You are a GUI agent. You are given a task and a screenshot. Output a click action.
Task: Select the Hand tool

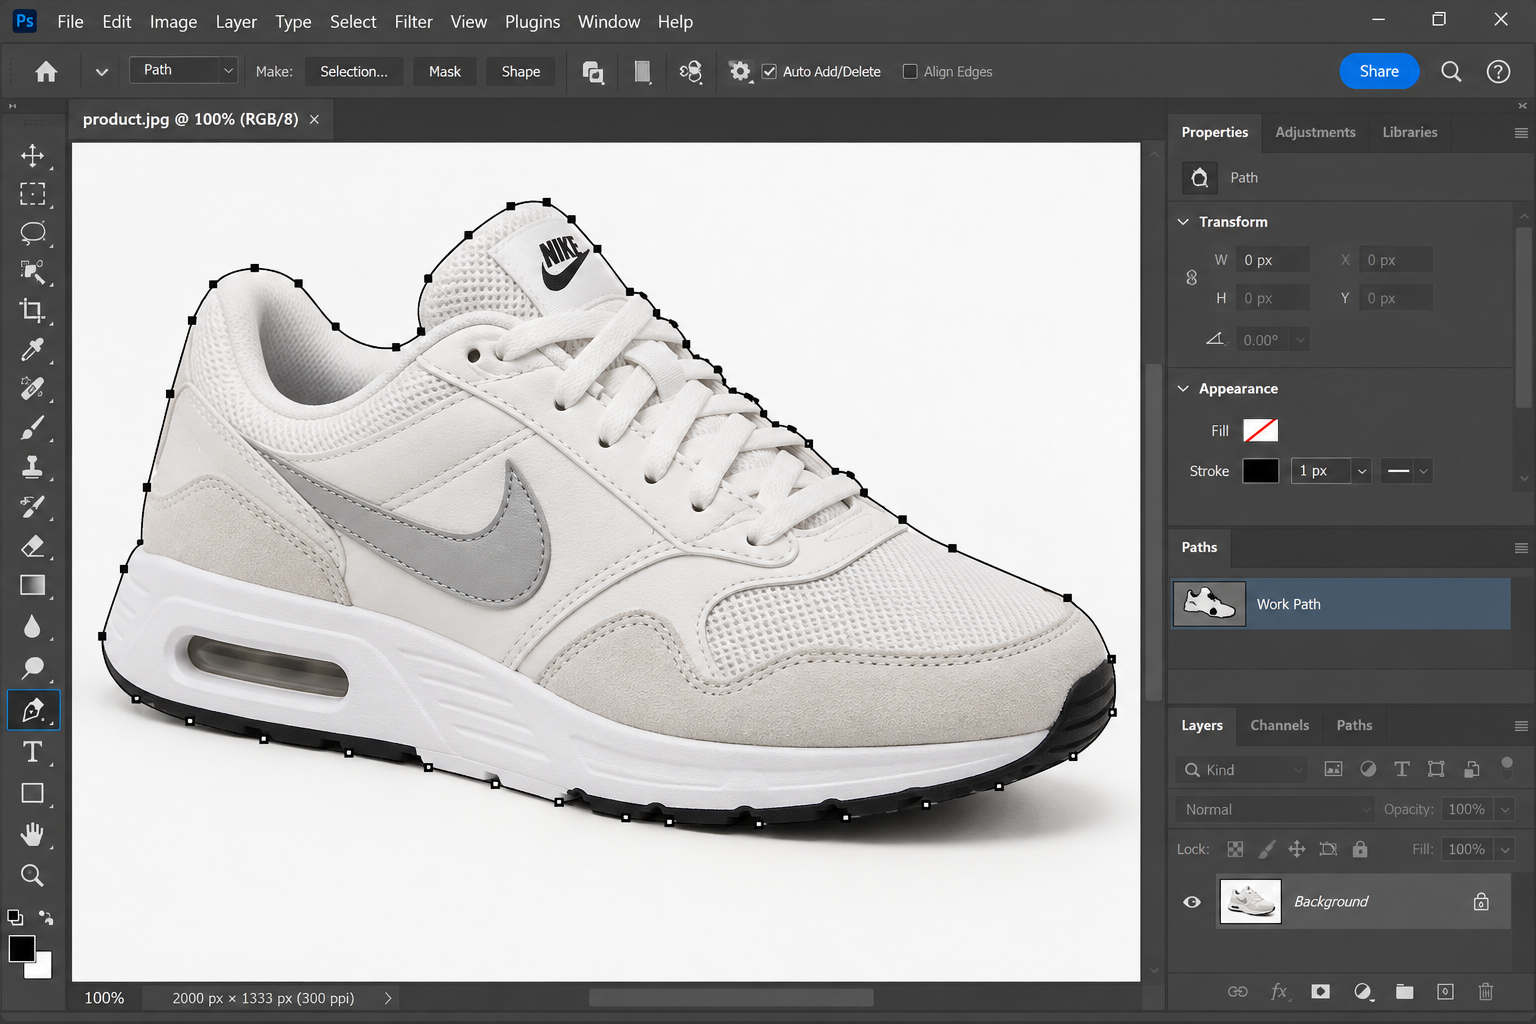[32, 834]
